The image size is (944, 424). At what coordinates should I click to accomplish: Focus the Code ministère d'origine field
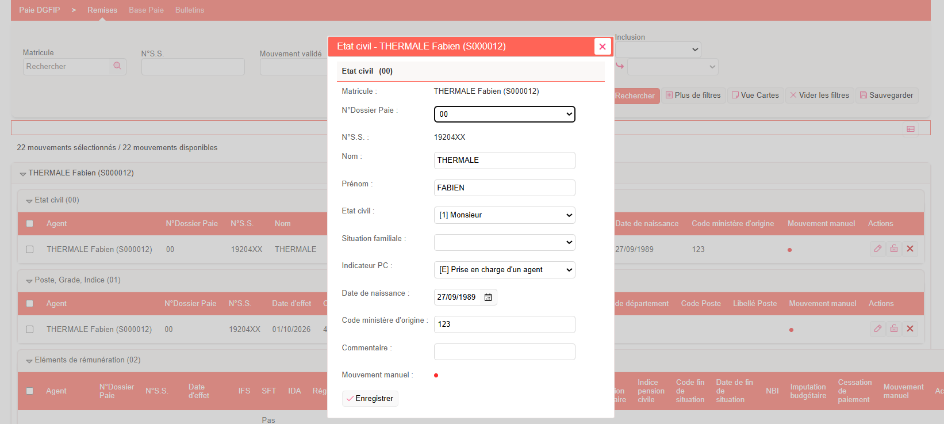(505, 324)
